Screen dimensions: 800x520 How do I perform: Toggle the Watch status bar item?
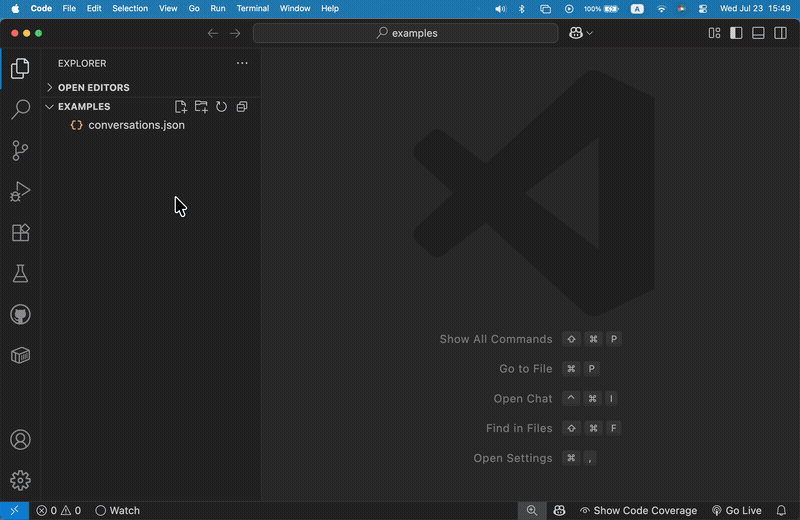coord(118,510)
